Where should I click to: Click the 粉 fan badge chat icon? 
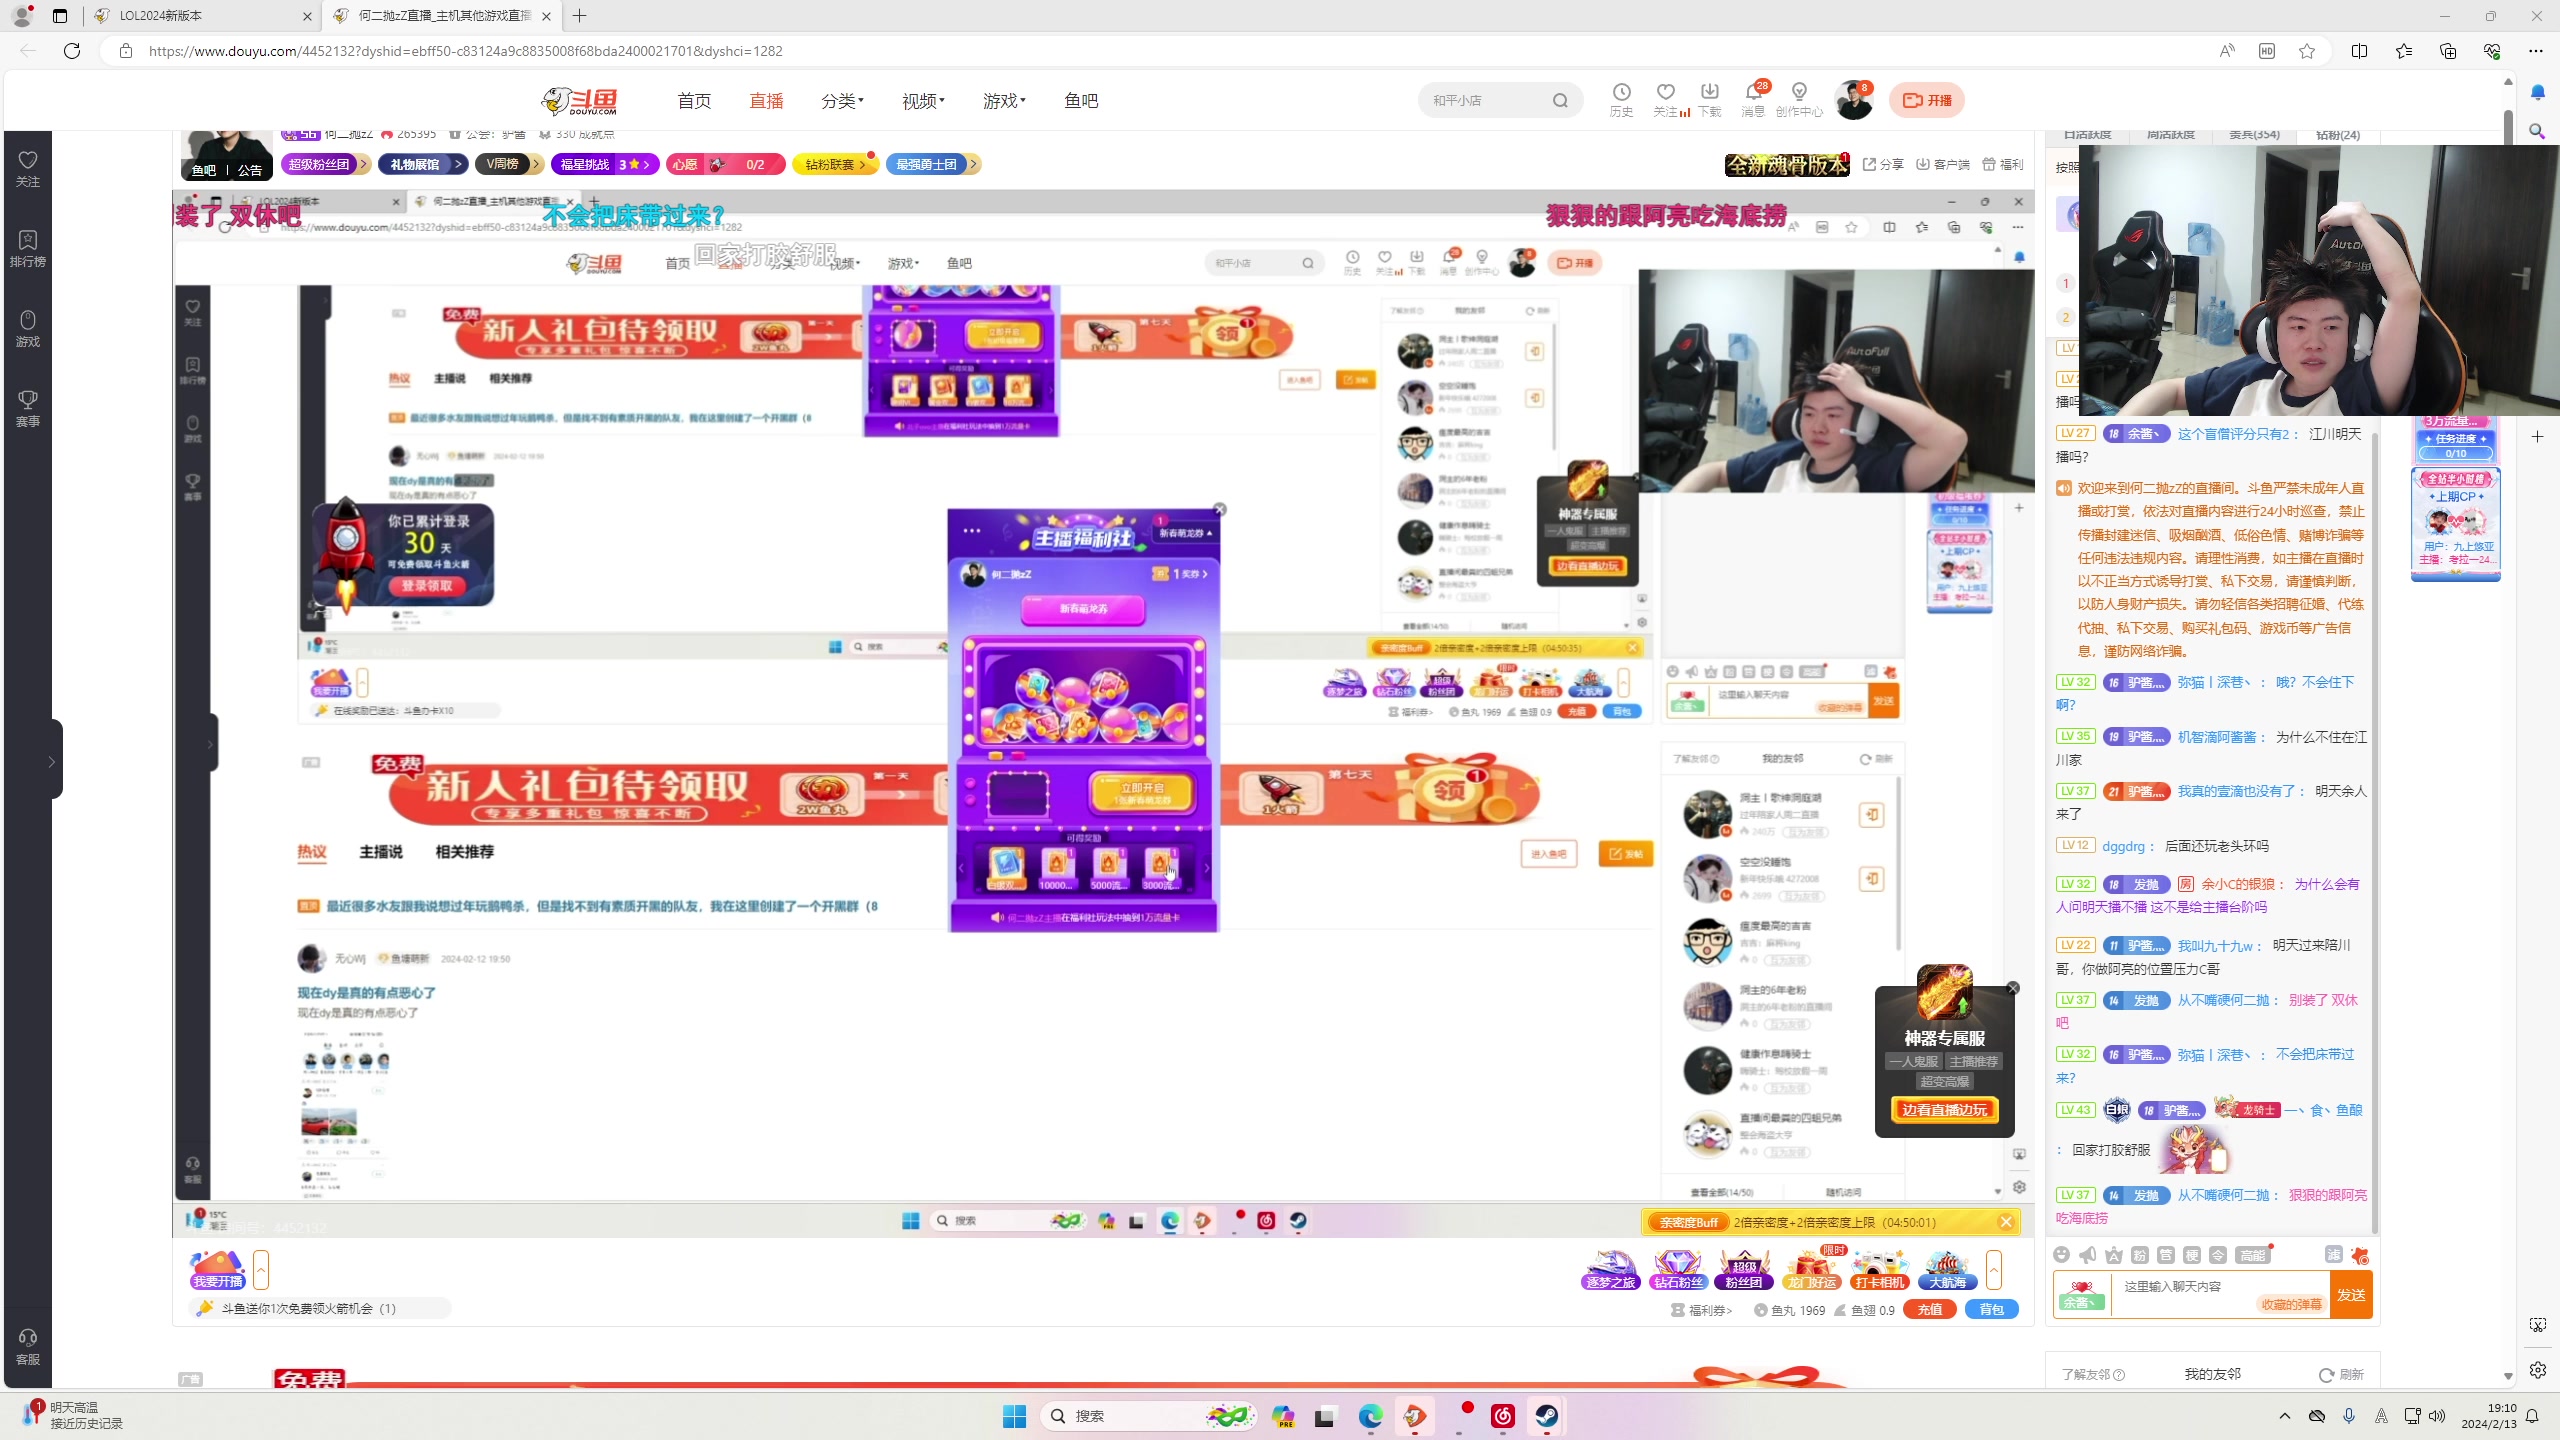(x=2140, y=1255)
